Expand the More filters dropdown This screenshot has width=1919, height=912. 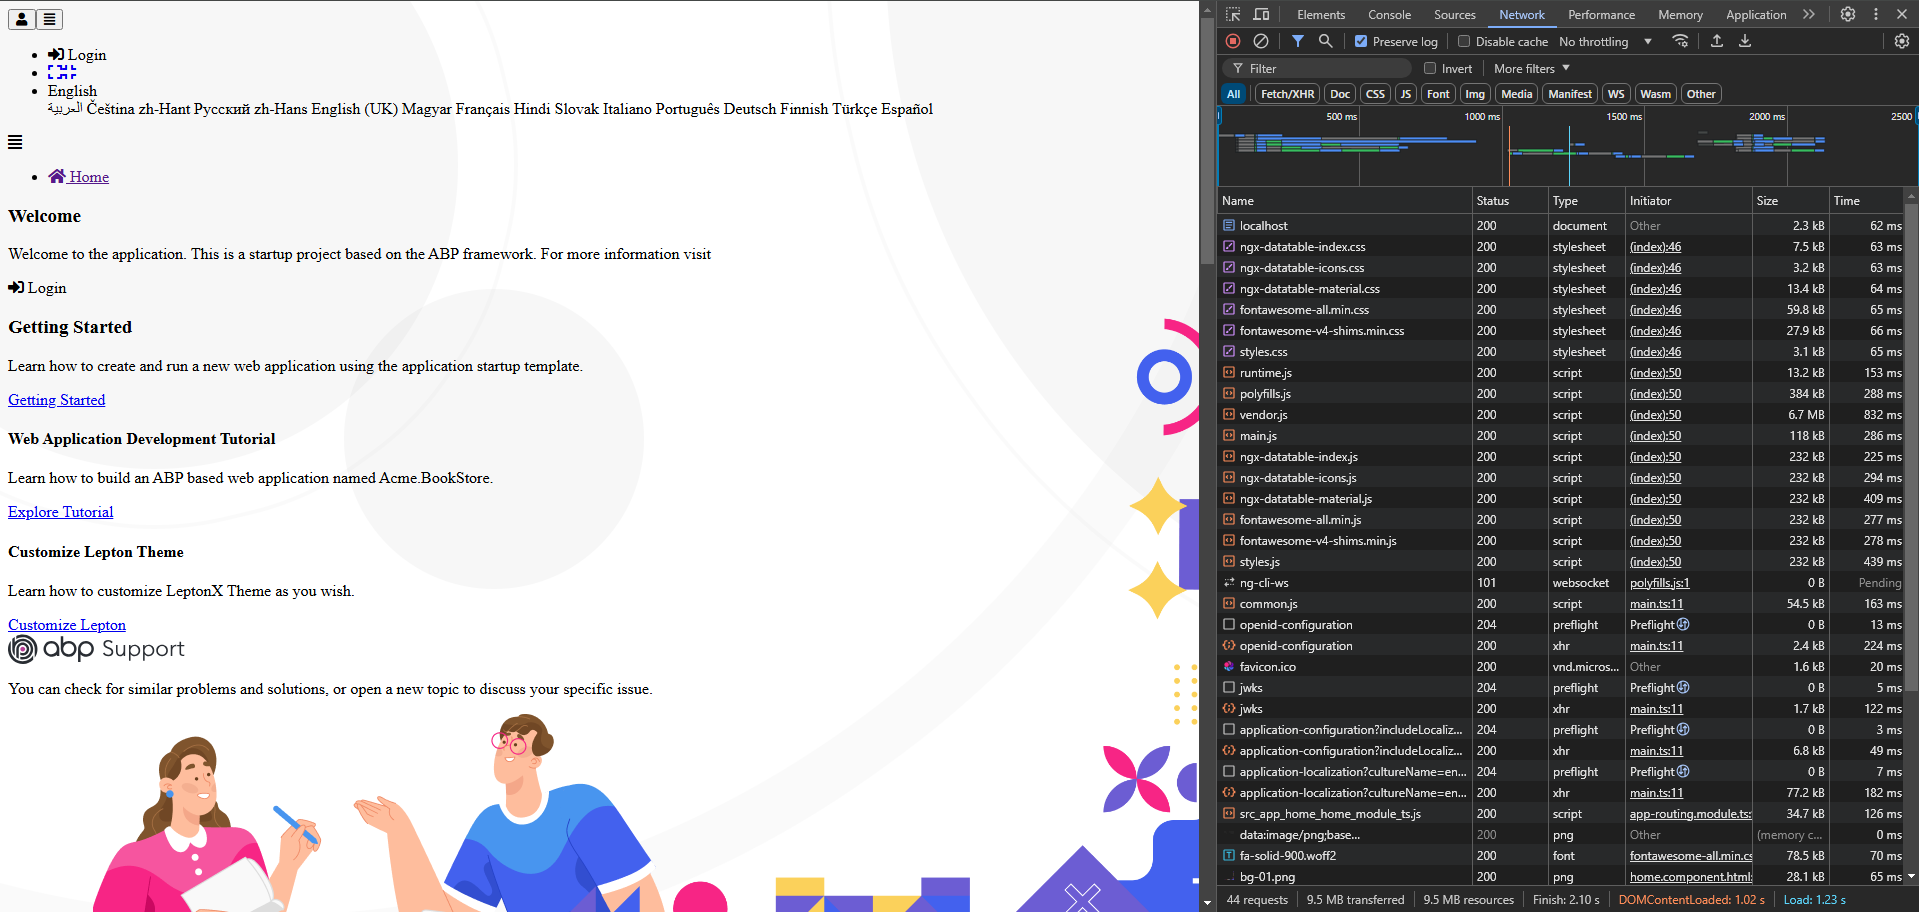point(1531,69)
